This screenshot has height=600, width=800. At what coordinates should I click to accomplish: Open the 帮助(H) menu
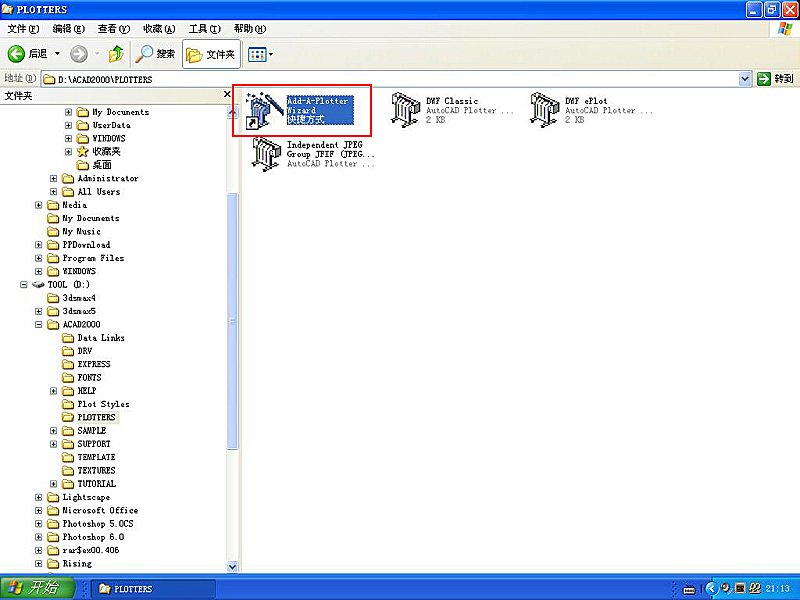[250, 29]
